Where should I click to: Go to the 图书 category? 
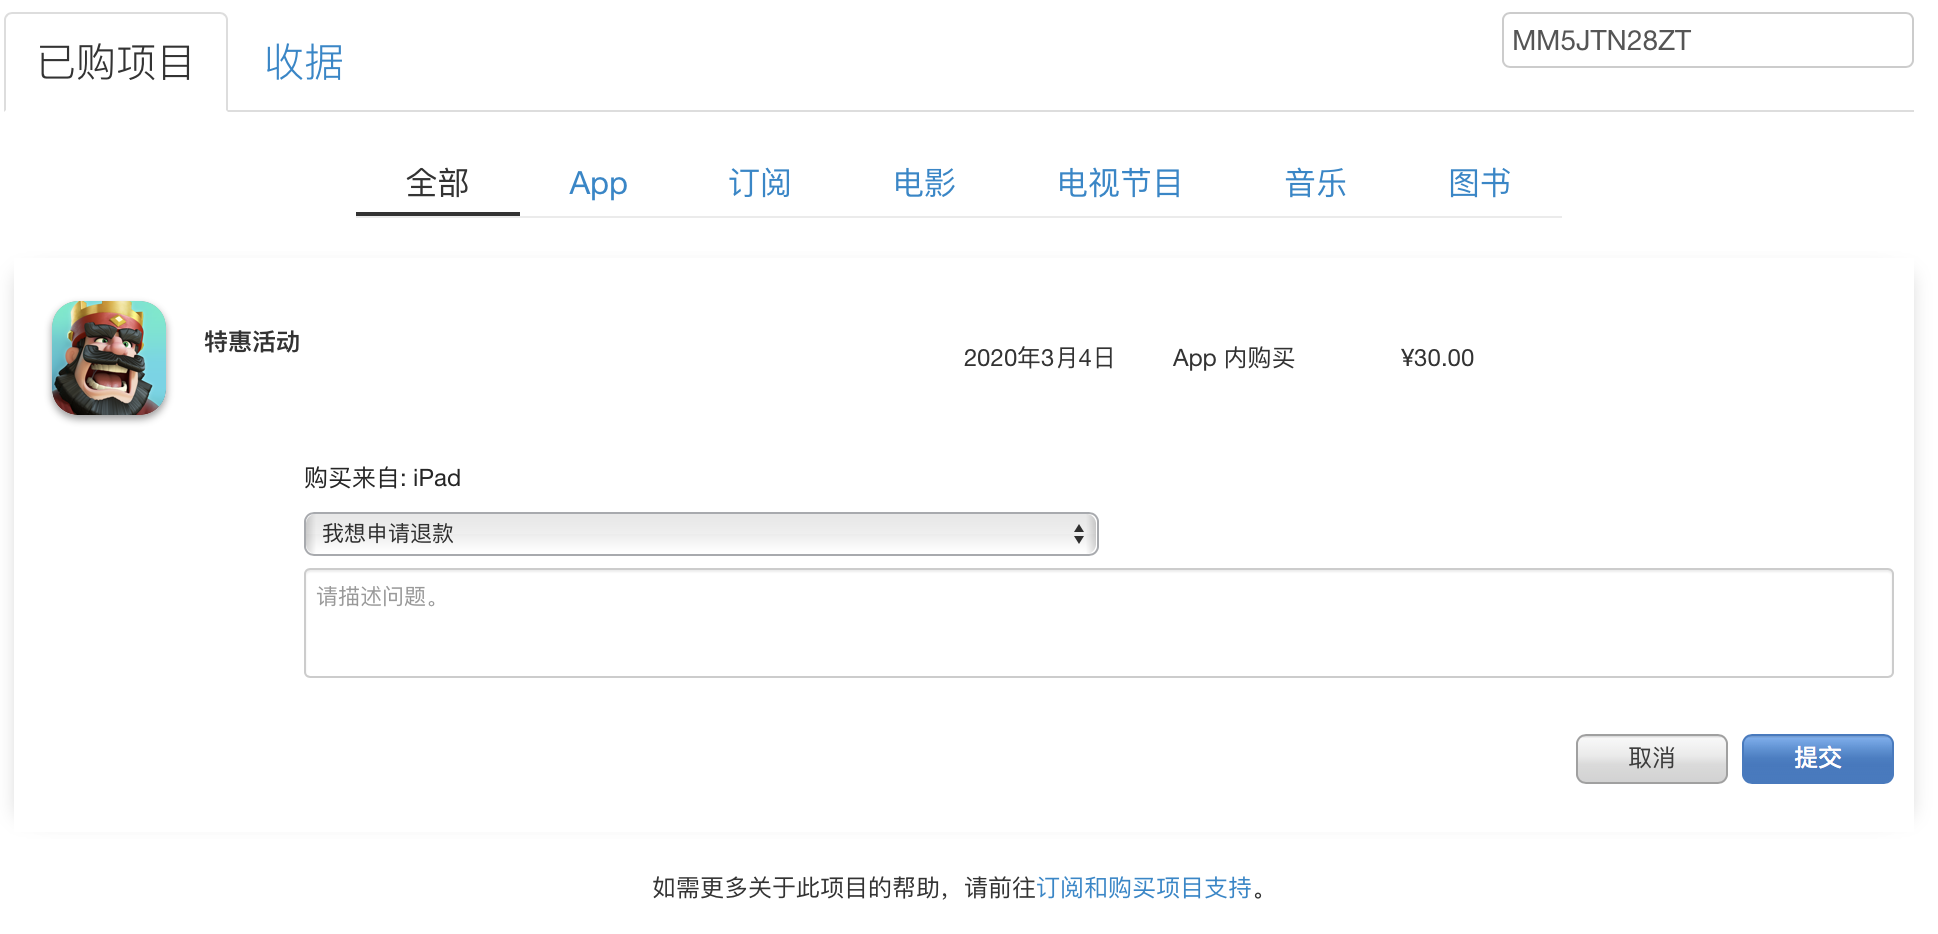pyautogui.click(x=1479, y=184)
